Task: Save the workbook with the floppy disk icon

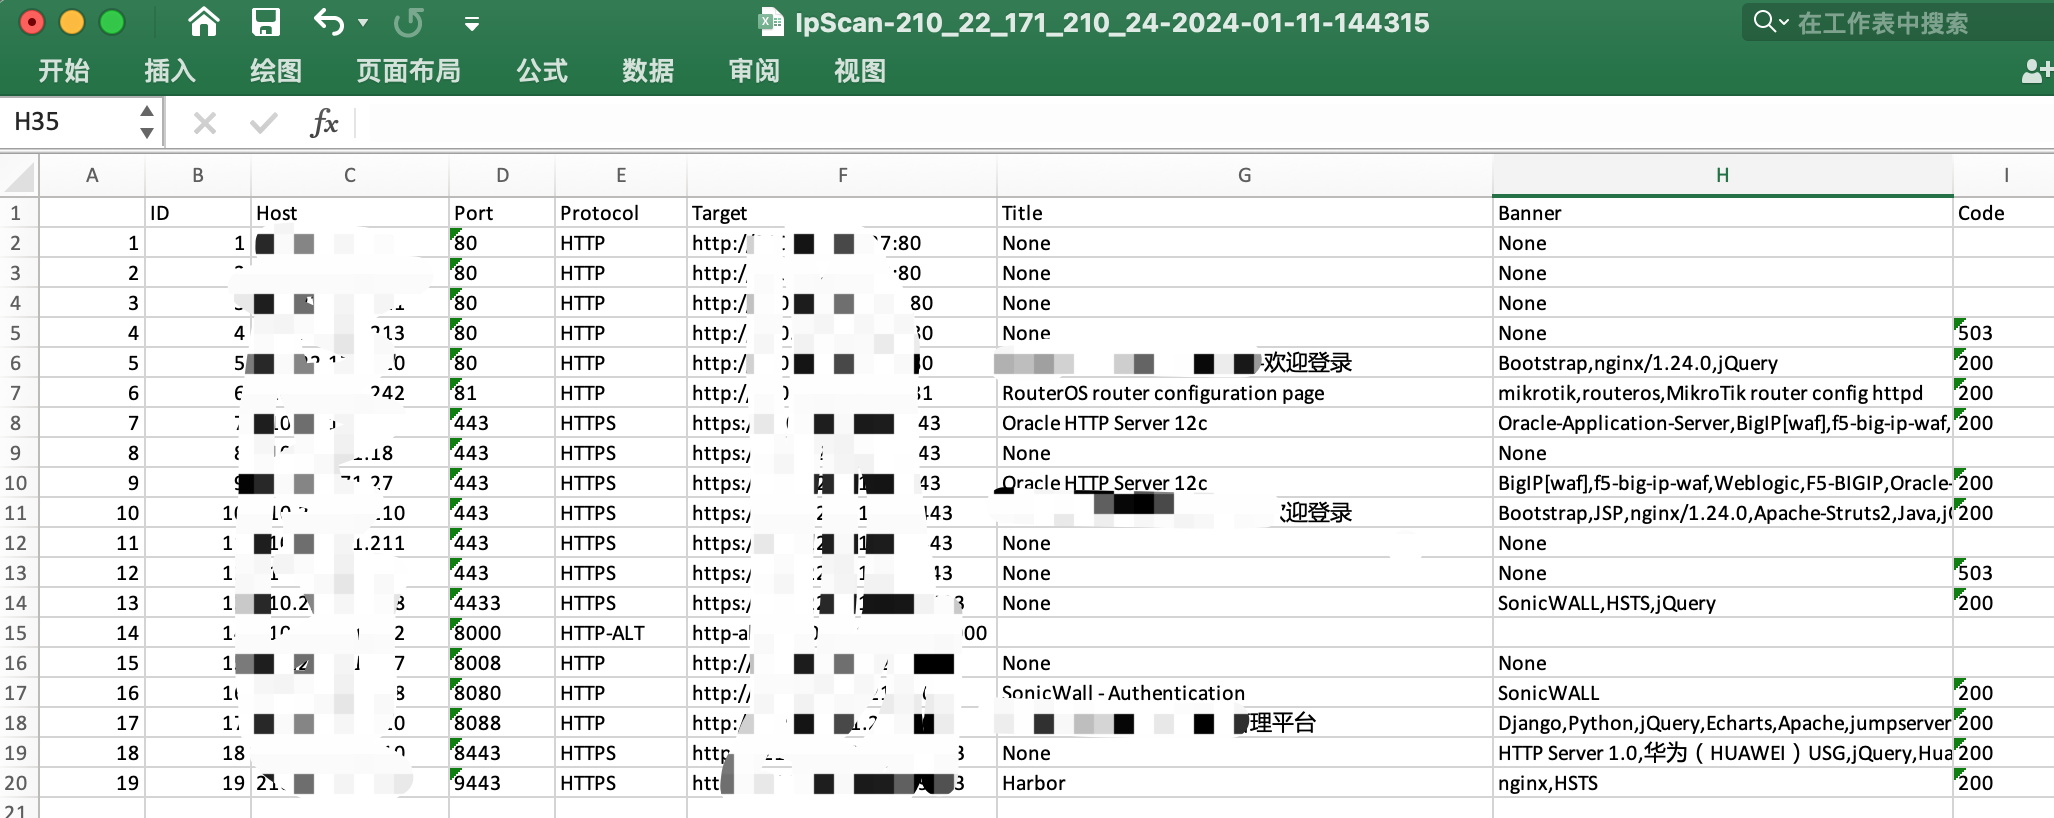Action: [x=265, y=22]
